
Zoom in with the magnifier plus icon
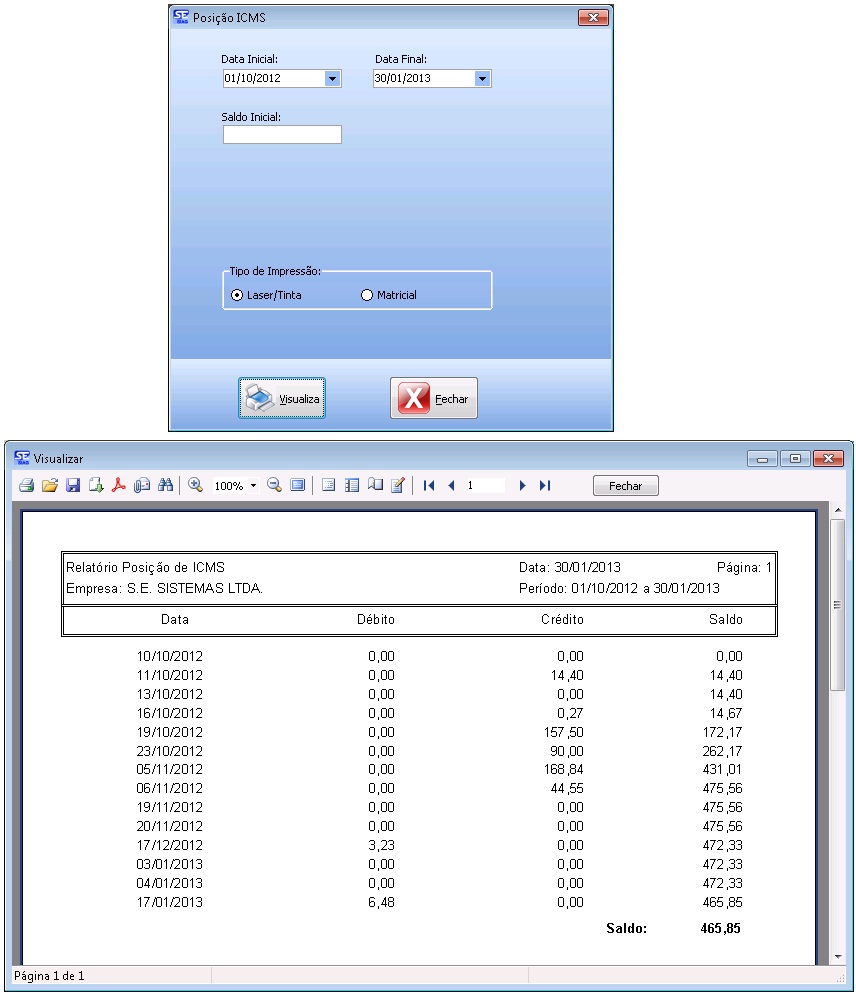pos(196,485)
